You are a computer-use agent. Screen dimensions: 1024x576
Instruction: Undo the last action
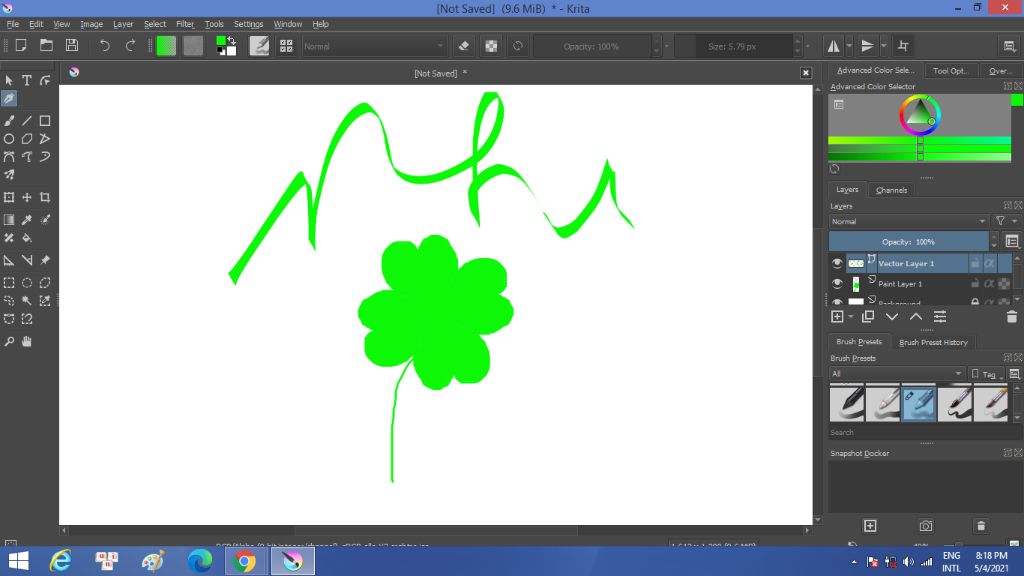[104, 46]
